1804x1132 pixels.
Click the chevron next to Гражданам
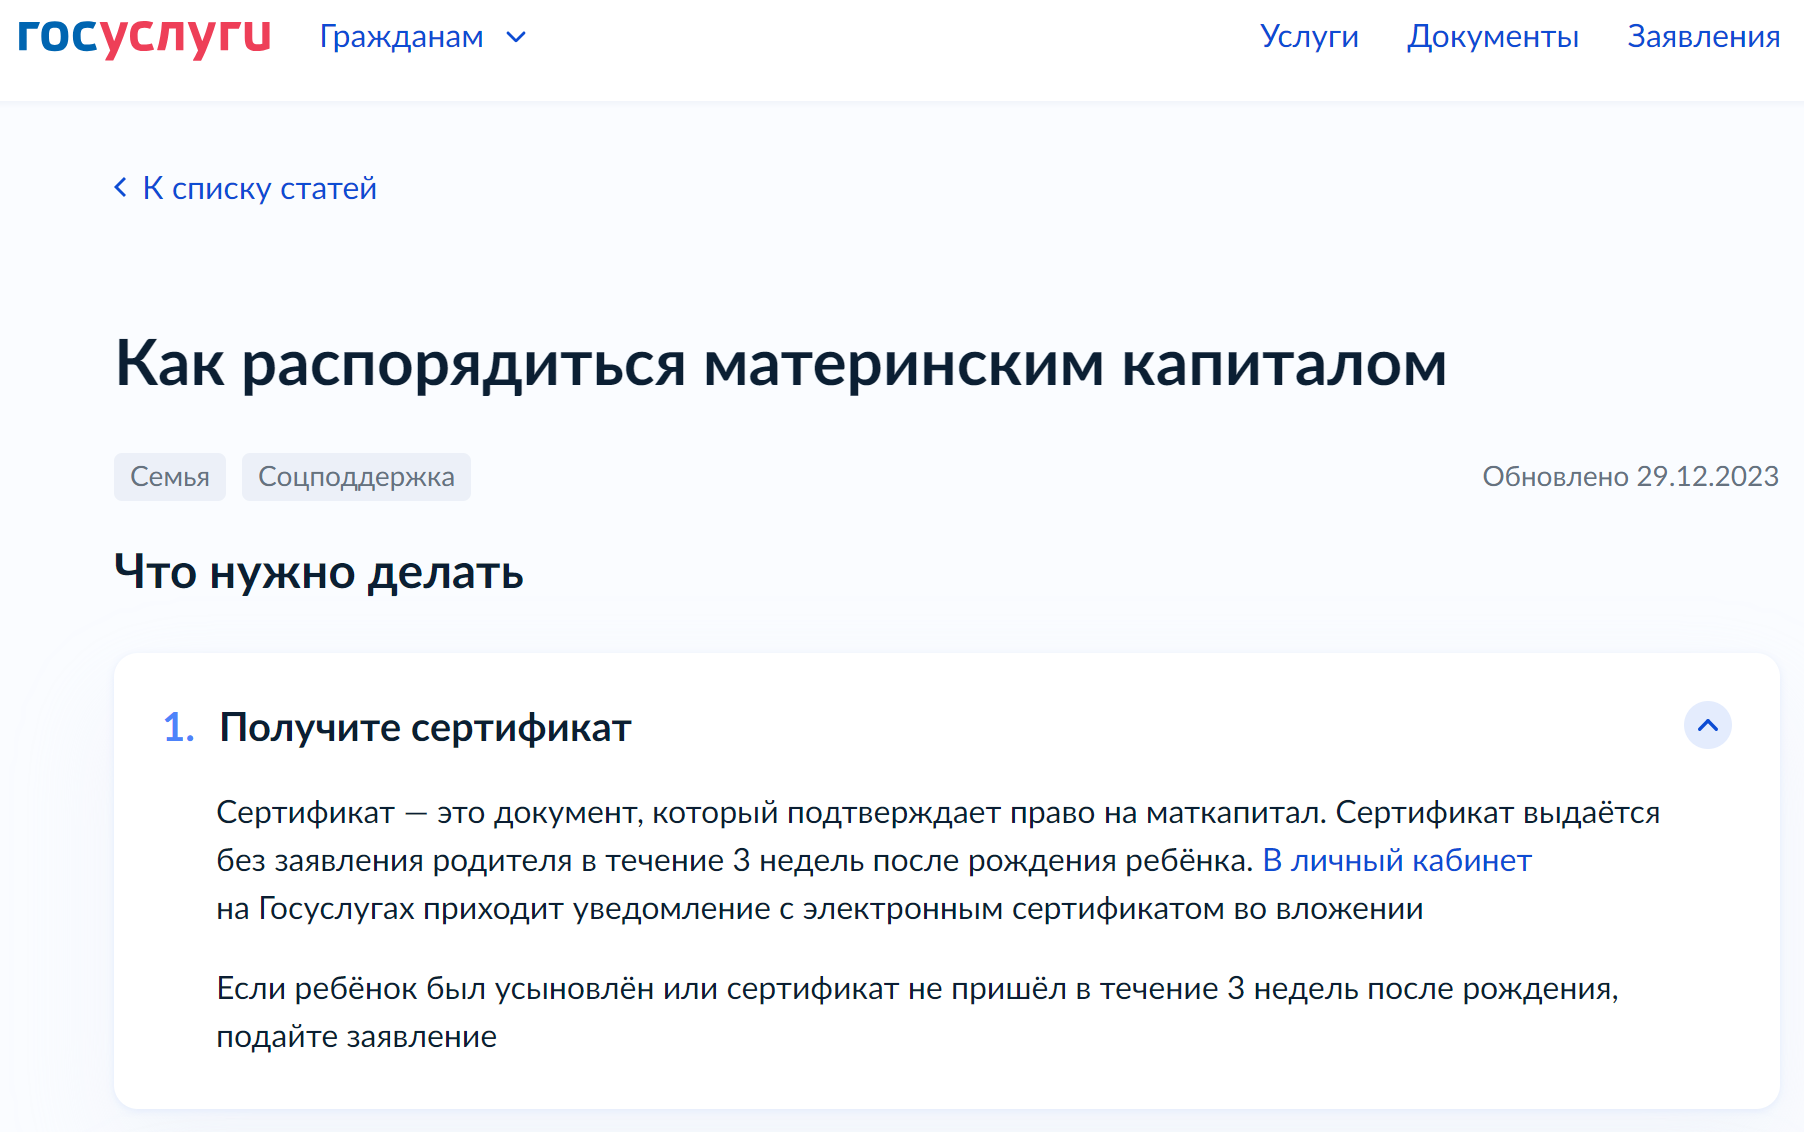tap(516, 38)
